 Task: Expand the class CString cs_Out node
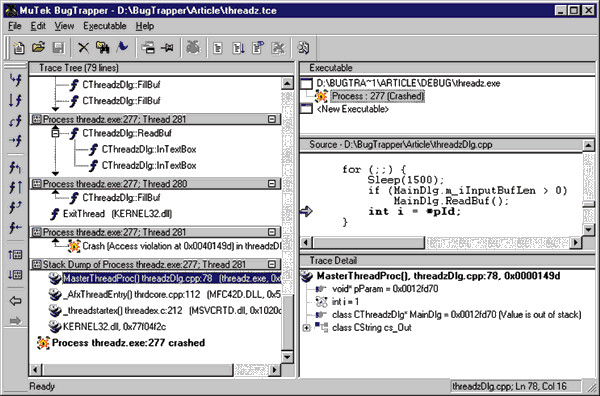coord(306,328)
